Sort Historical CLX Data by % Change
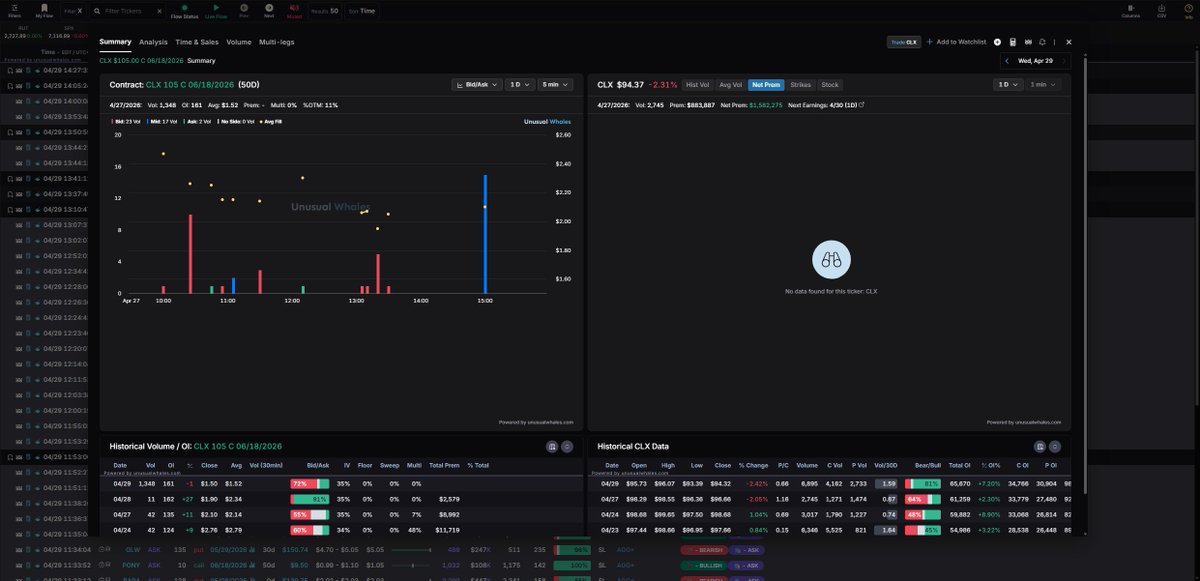This screenshot has width=1200, height=581. 755,465
